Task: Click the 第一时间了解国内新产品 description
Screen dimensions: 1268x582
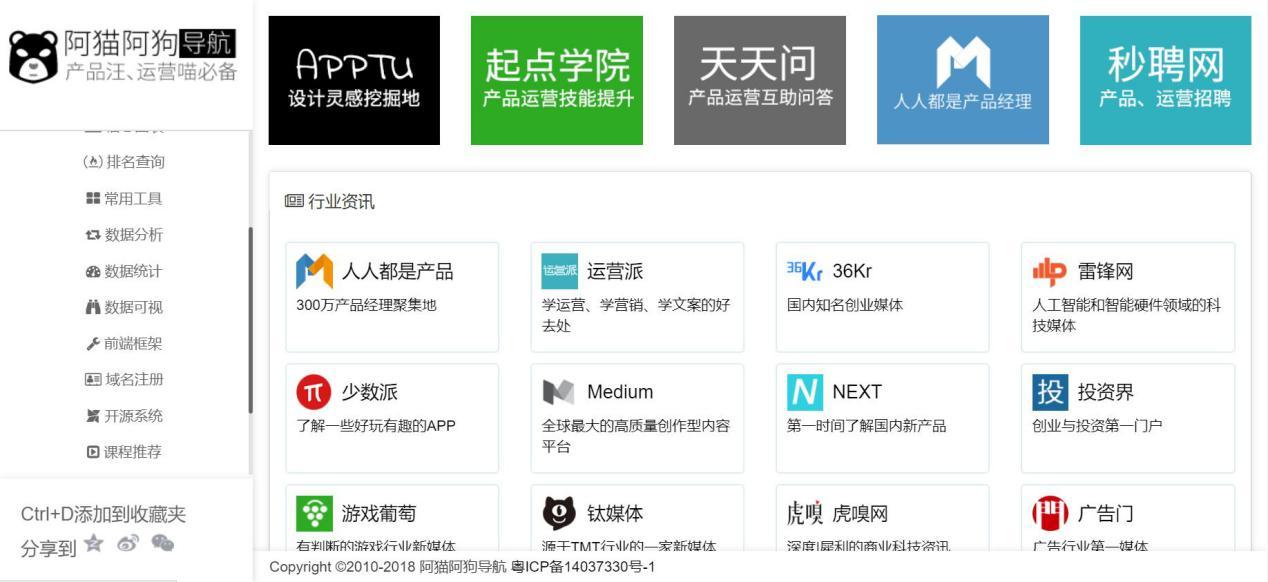Action: pyautogui.click(x=866, y=426)
